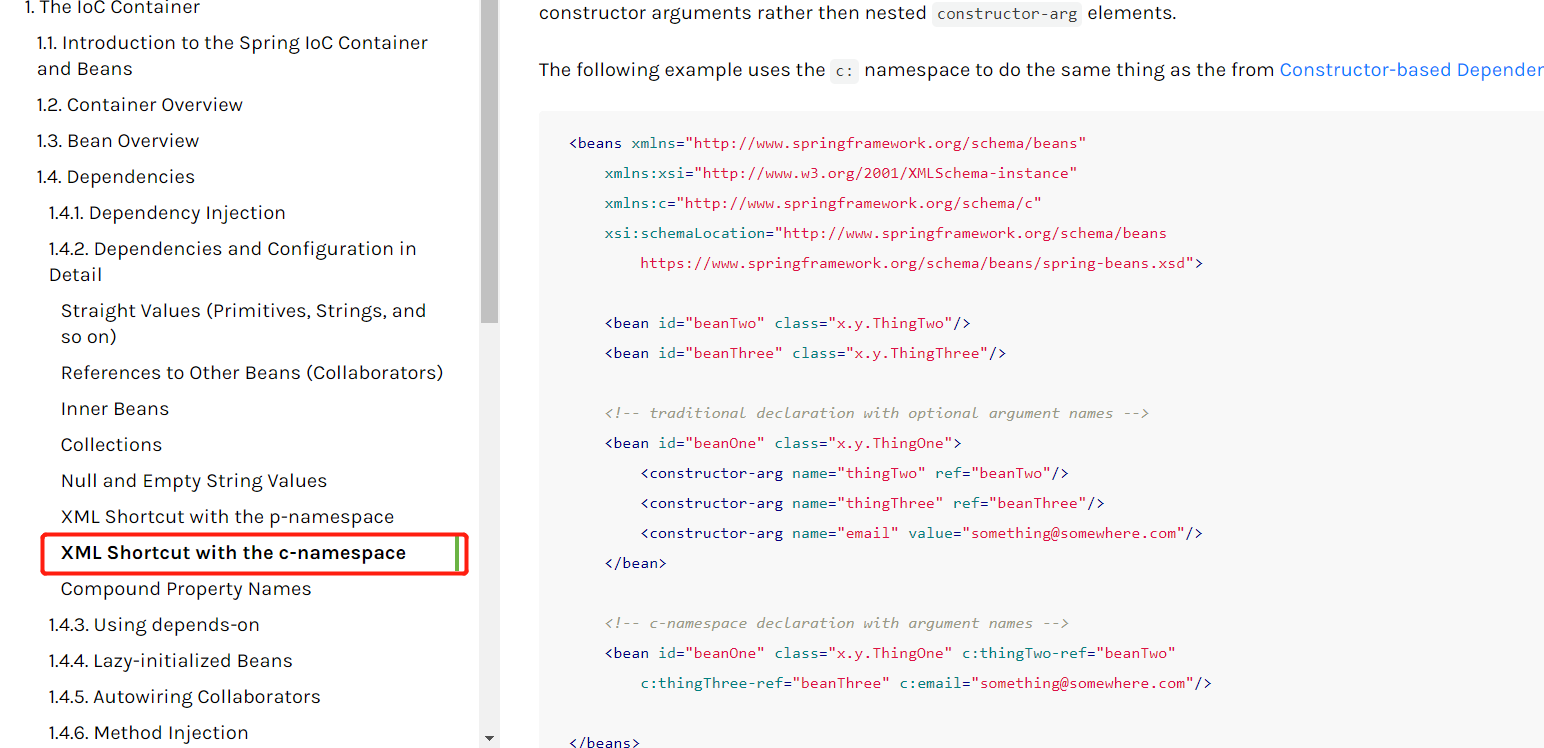
Task: Click the c:thingTwo-ref="beanTwo" code line
Action: [x=890, y=653]
